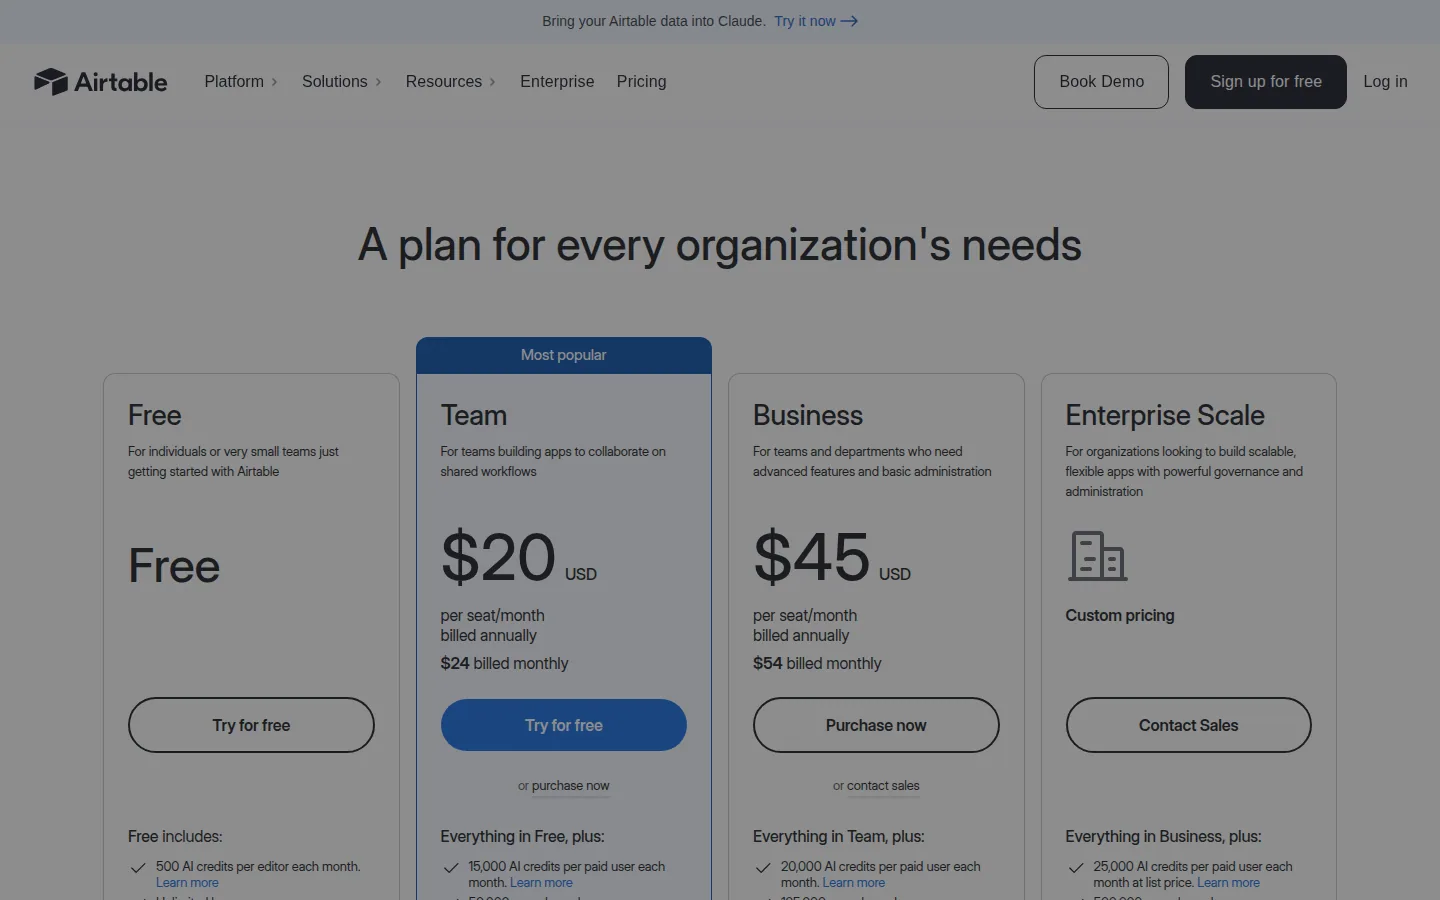
Task: Click the checkmark beside 20,000 AI credits
Action: click(763, 868)
